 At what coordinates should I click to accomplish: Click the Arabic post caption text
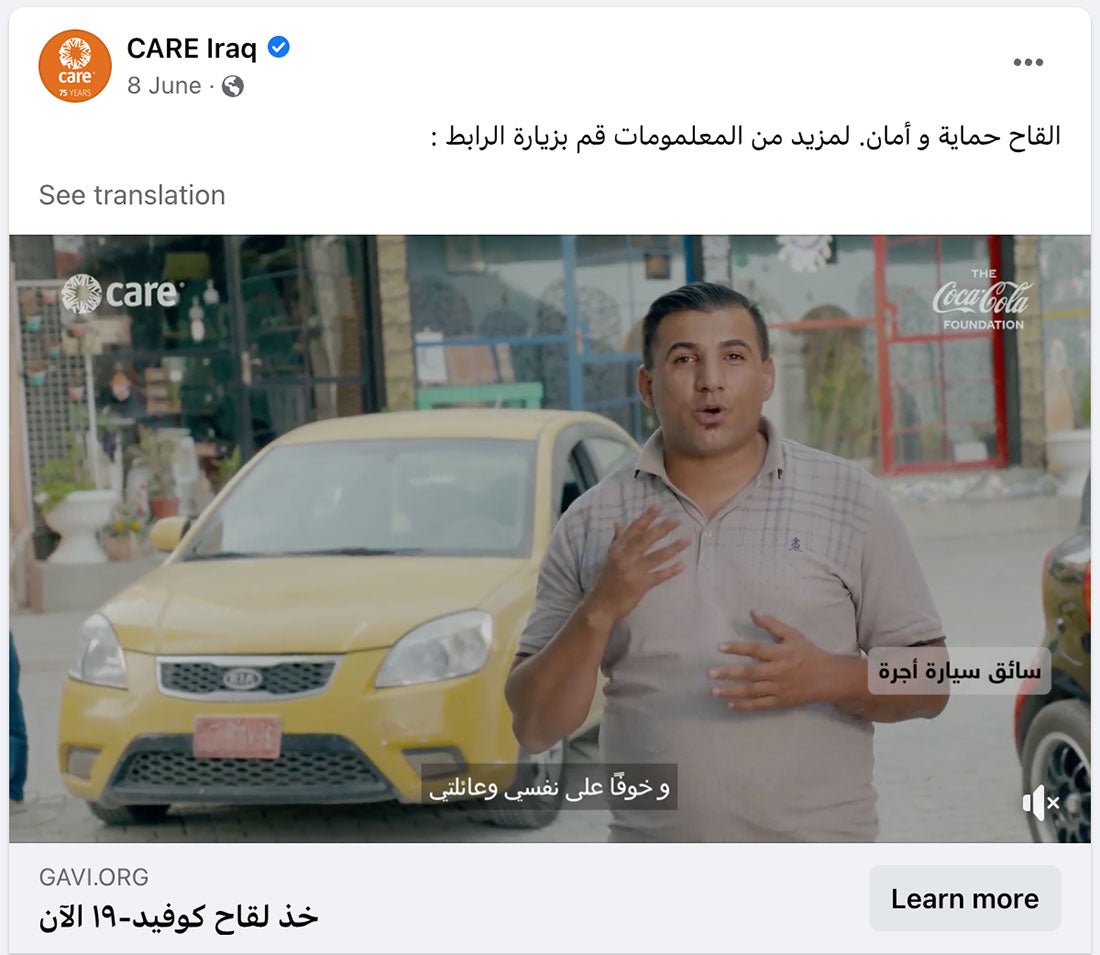pyautogui.click(x=746, y=135)
